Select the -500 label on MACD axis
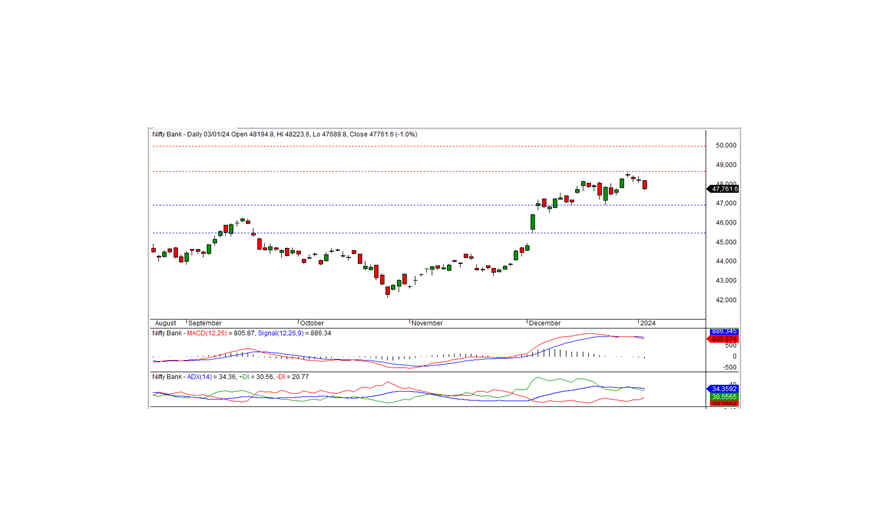 (x=730, y=367)
